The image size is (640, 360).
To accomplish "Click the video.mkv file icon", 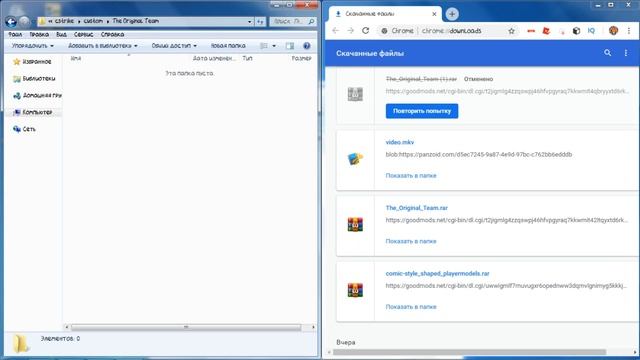I will (355, 159).
